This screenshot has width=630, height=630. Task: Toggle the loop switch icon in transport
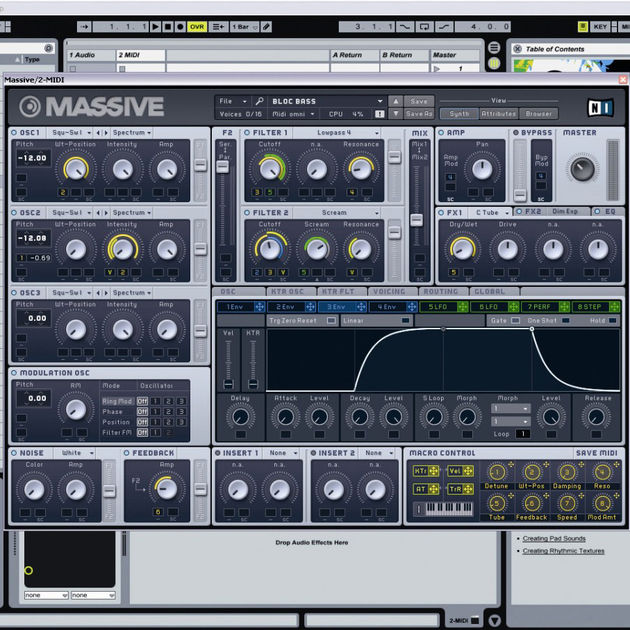[x=424, y=27]
